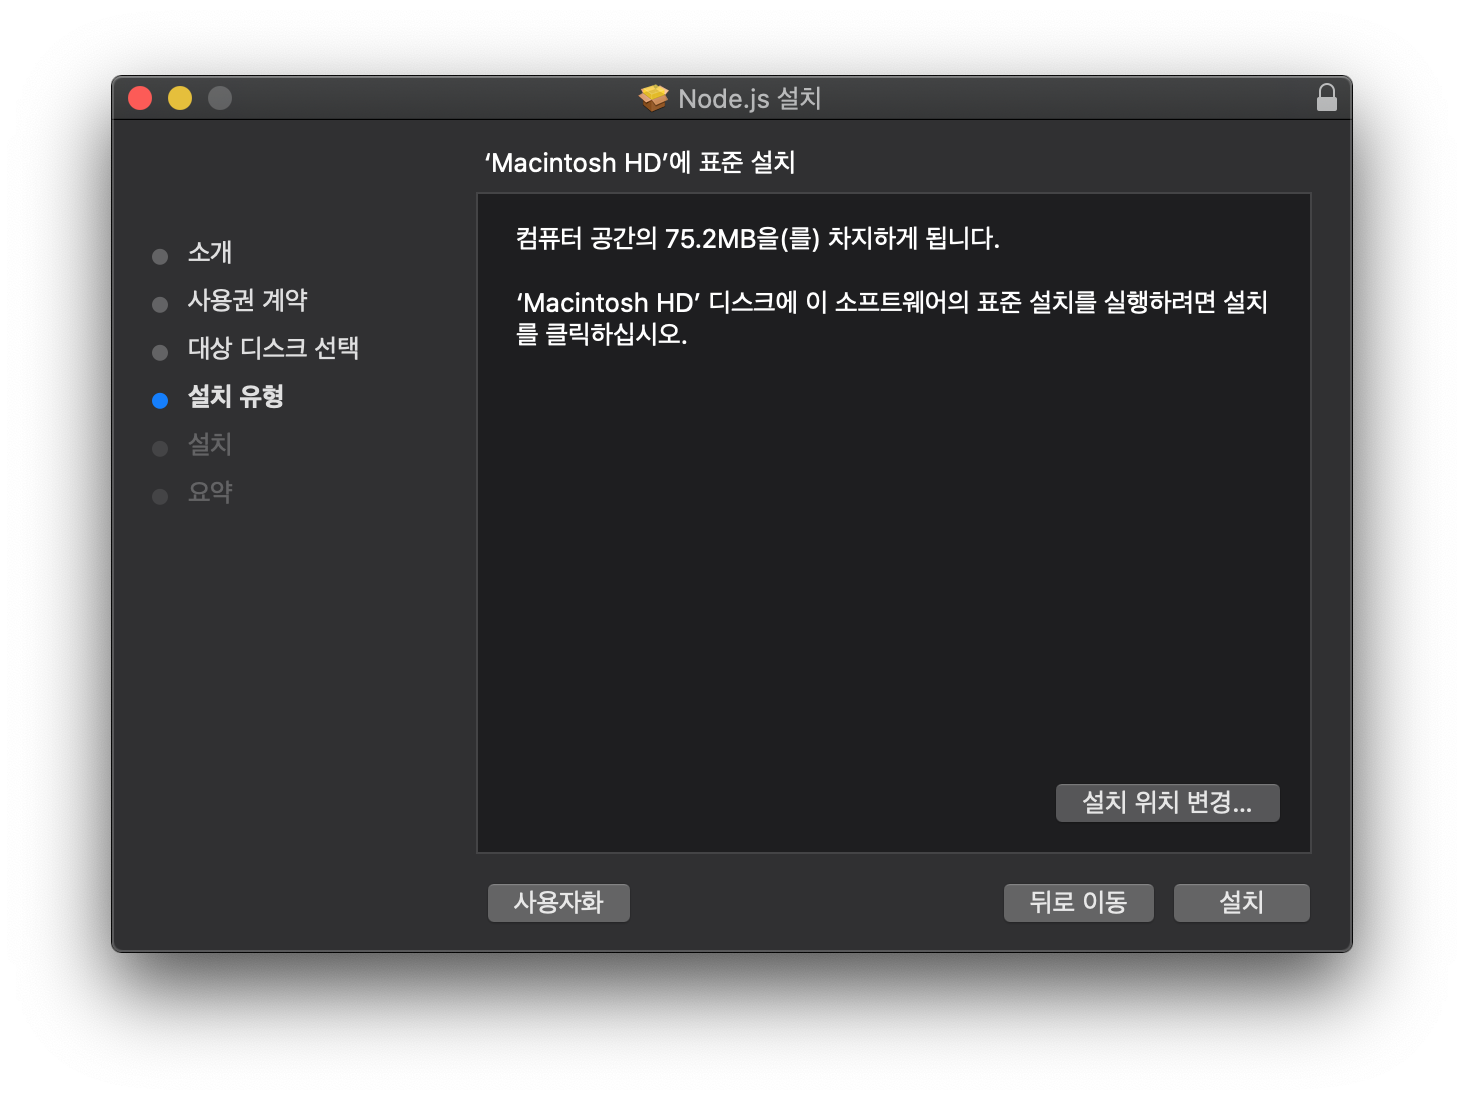The image size is (1464, 1100).
Task: Select the 대상 디스크 선택 step
Action: [273, 348]
